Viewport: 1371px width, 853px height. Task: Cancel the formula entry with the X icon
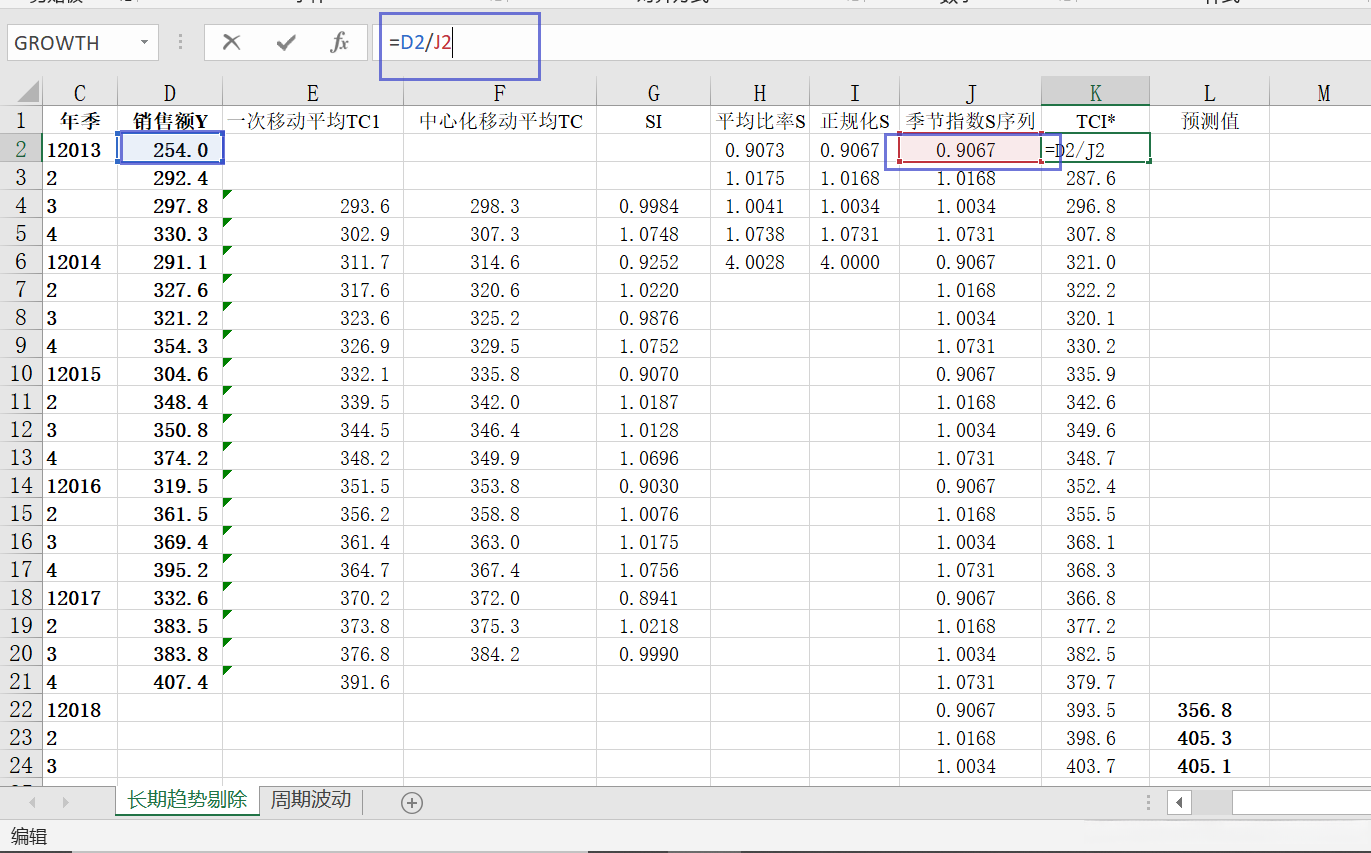[232, 42]
